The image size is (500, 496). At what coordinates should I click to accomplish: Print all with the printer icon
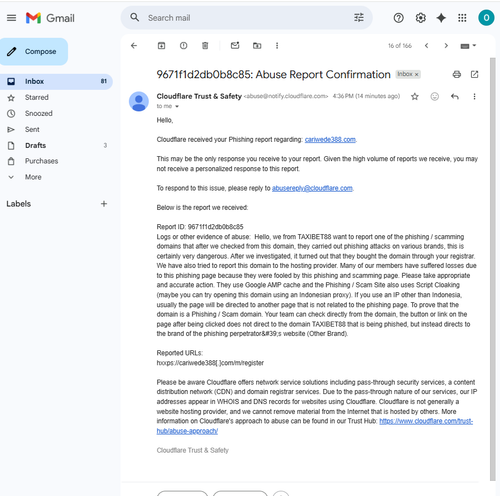pyautogui.click(x=457, y=74)
